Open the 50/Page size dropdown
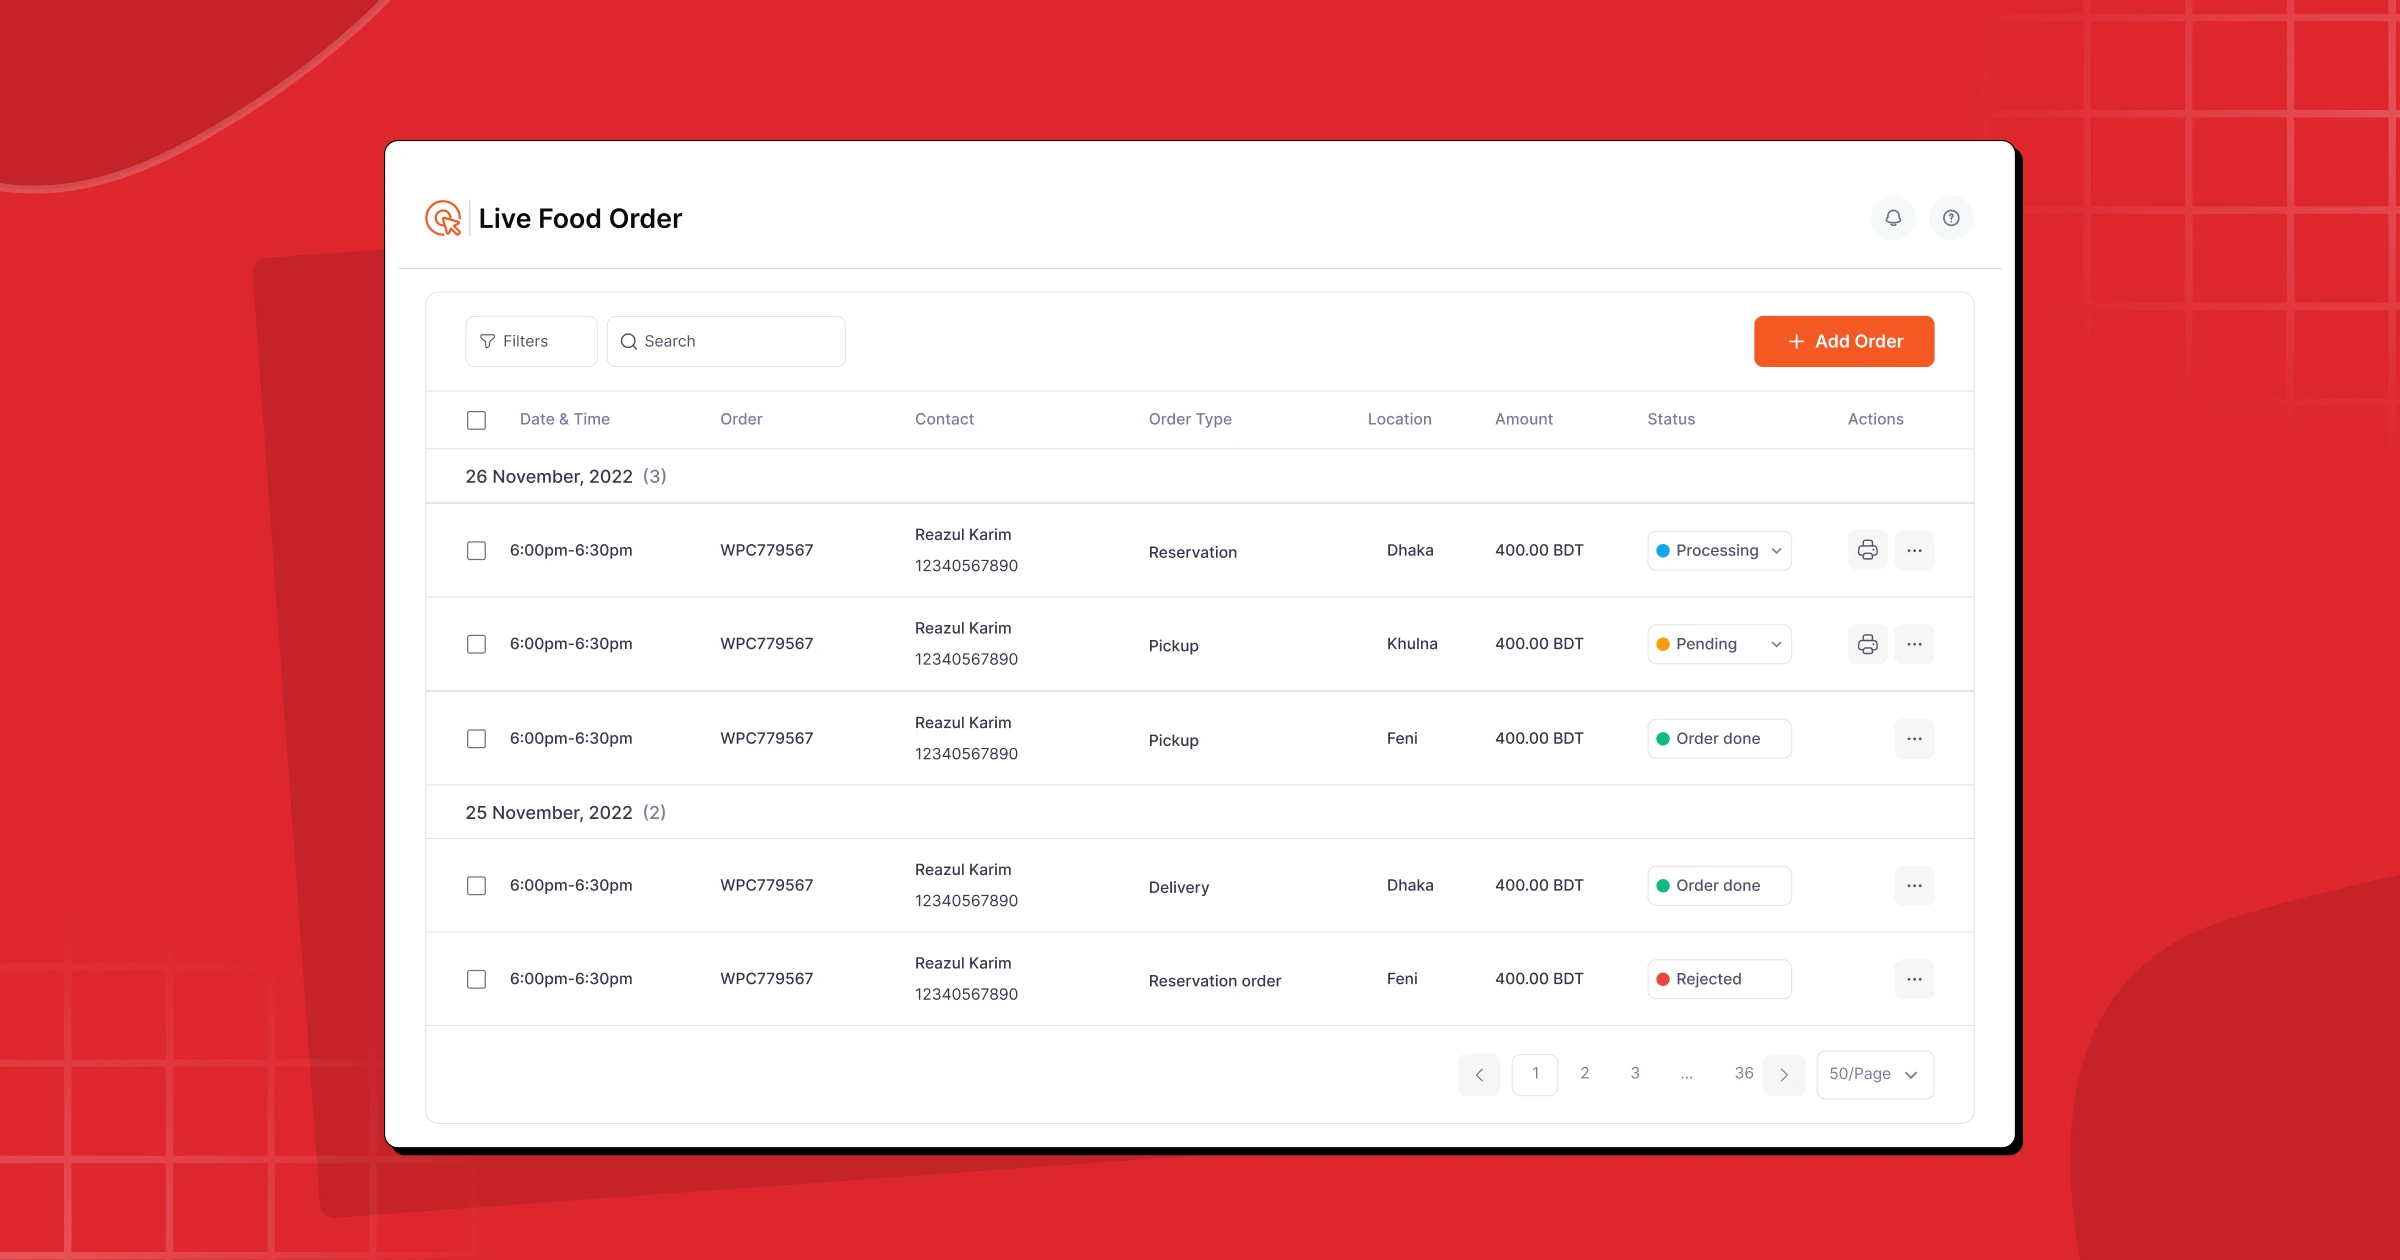Viewport: 2400px width, 1260px height. click(1875, 1074)
